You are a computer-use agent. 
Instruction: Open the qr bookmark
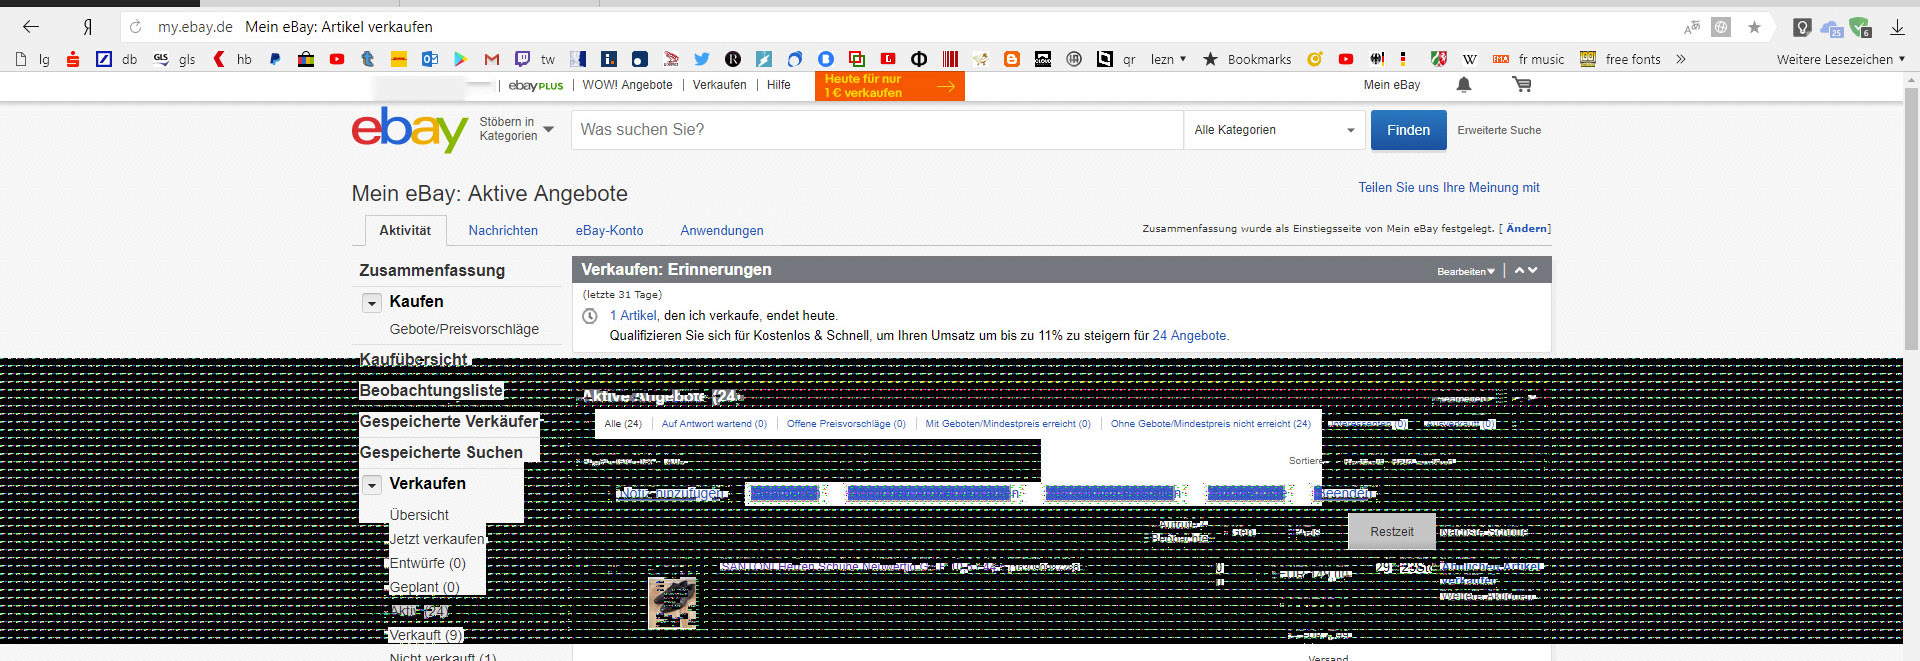[x=1116, y=59]
